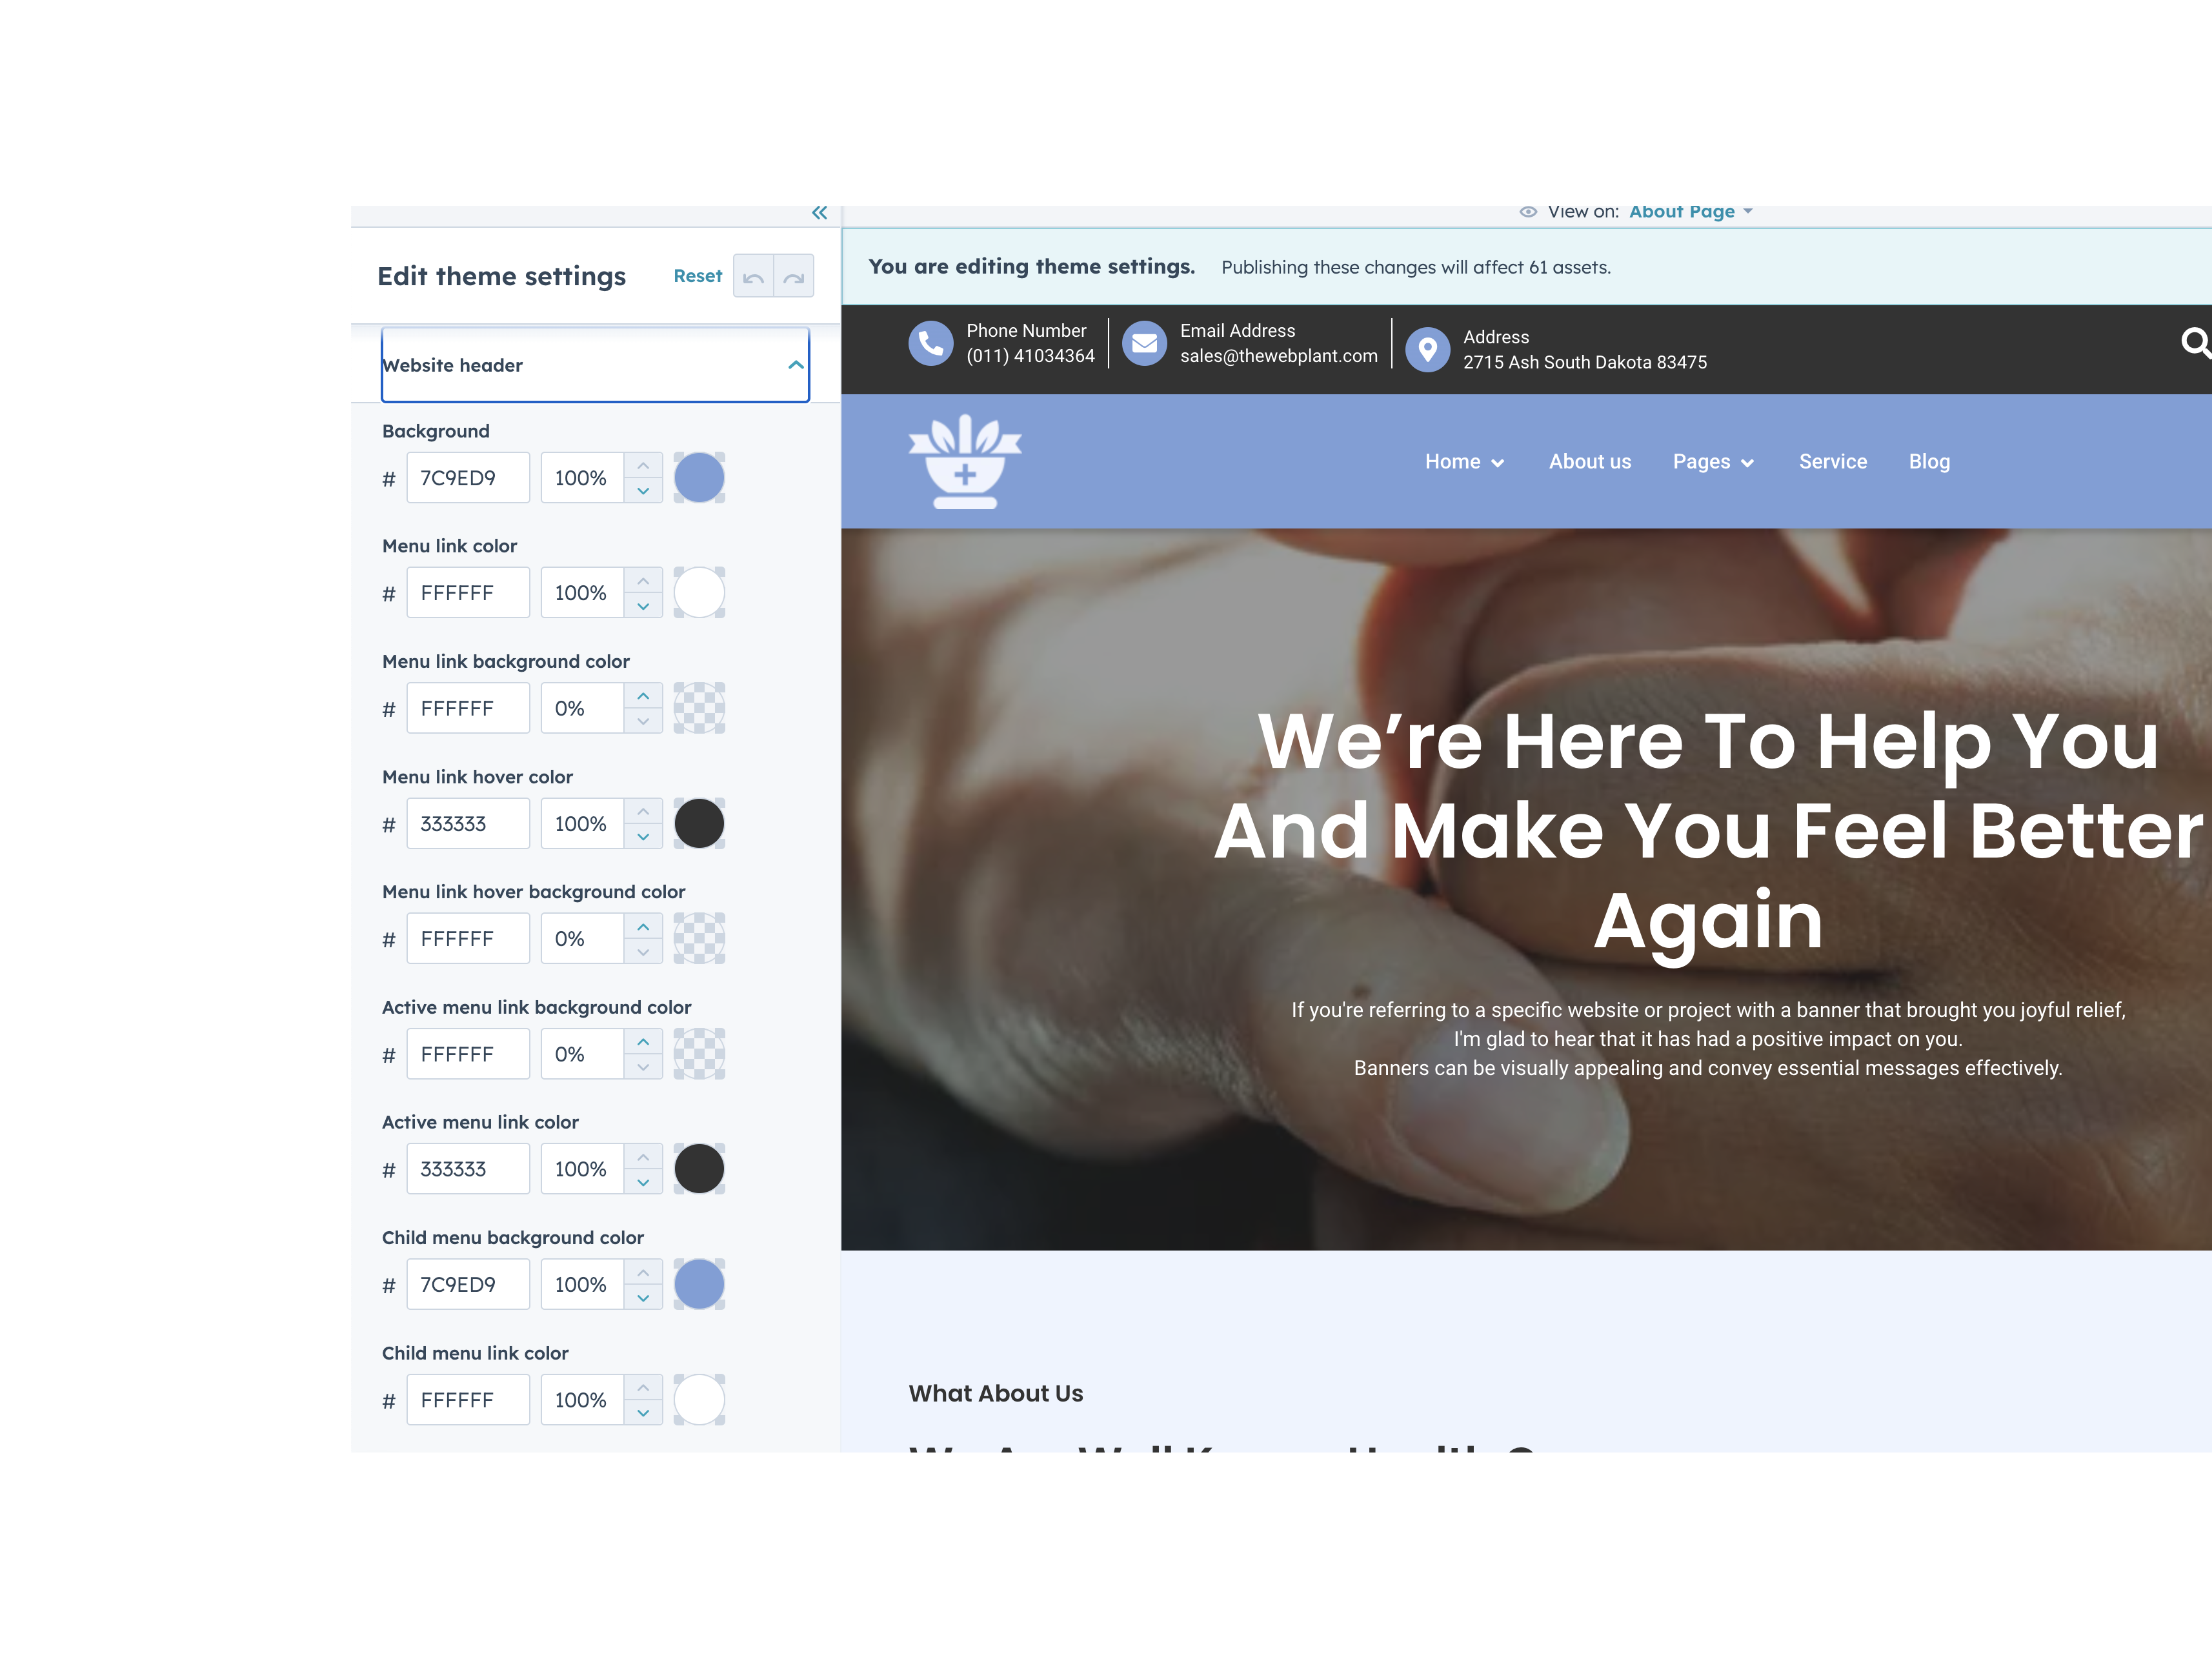Click the phone icon in the header bar
Viewport: 2212px width, 1659px height.
[930, 343]
